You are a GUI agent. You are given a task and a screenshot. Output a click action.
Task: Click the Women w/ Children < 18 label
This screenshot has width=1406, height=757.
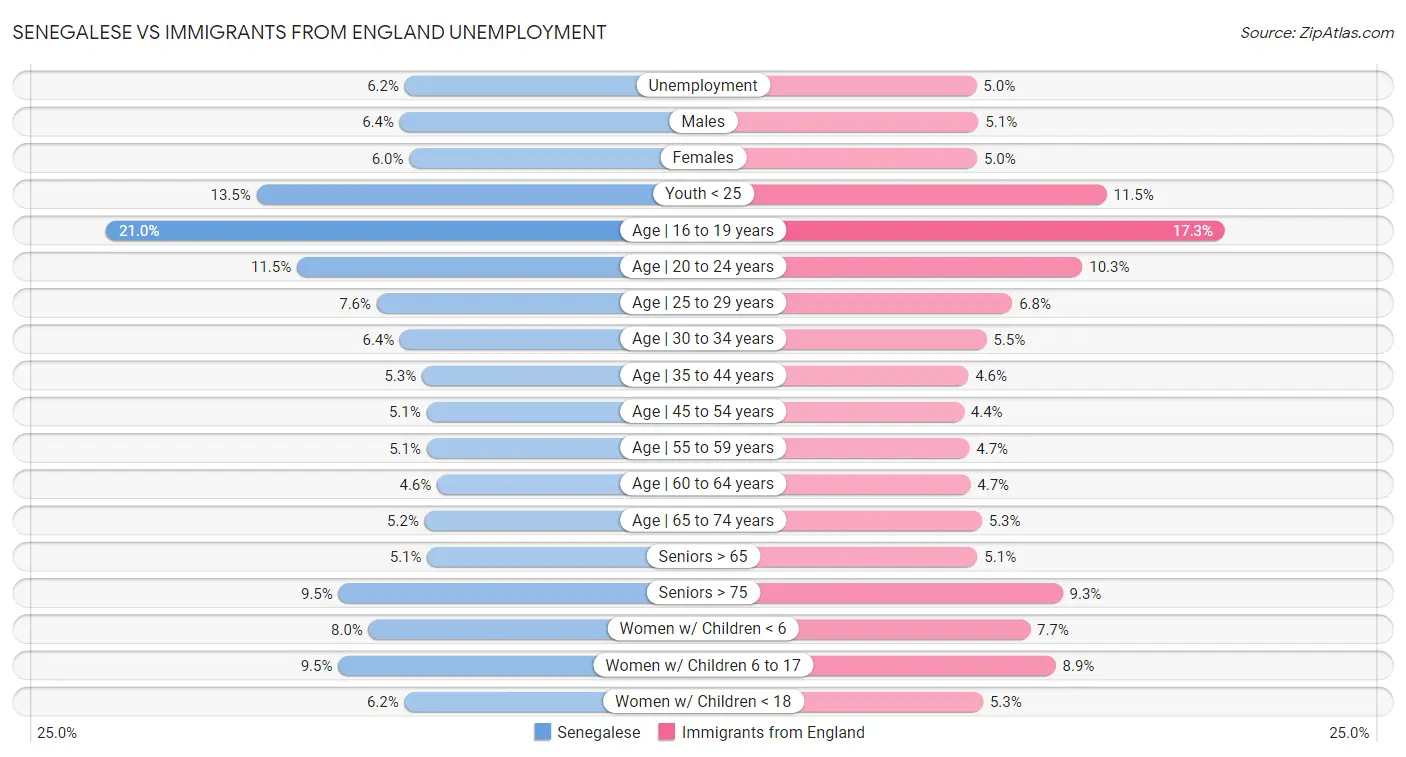click(x=703, y=701)
